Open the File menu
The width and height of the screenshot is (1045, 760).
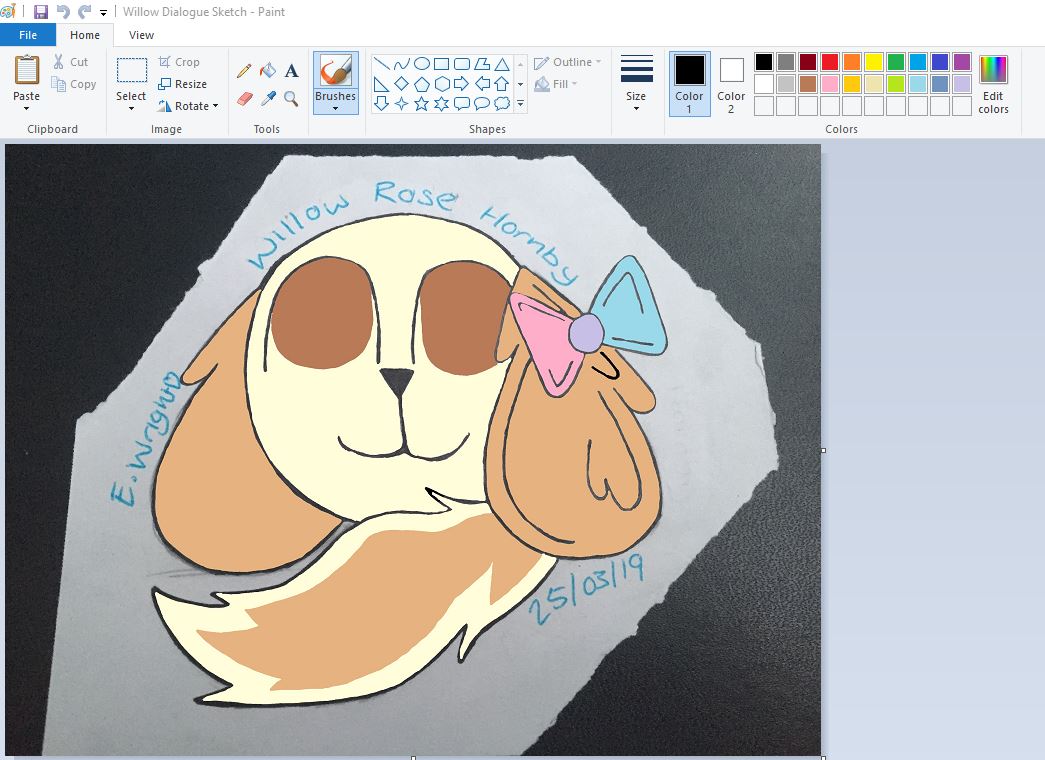(28, 35)
